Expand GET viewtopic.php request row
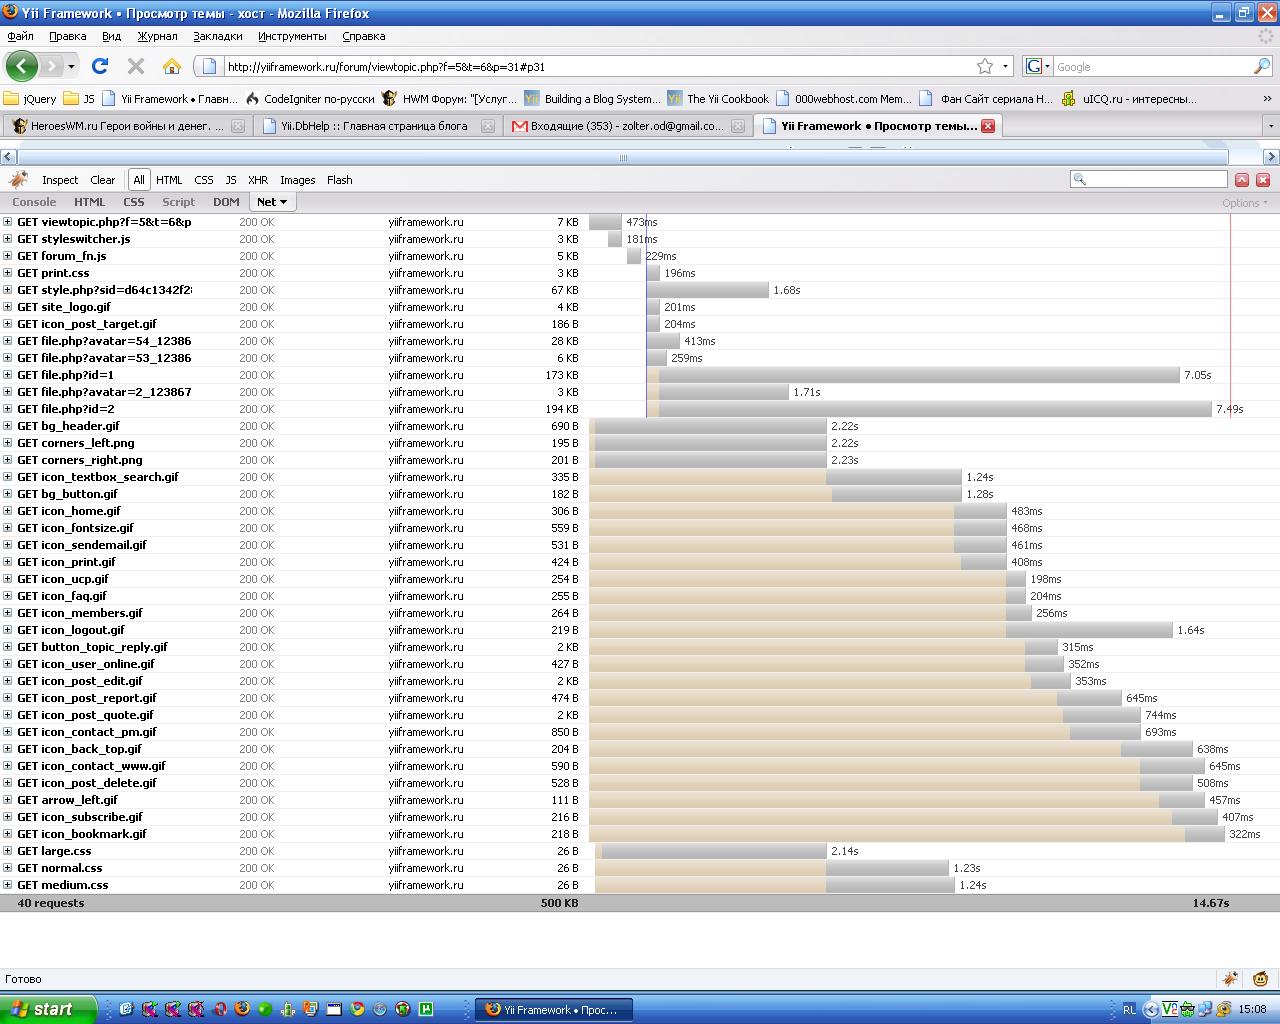This screenshot has height=1024, width=1280. point(8,222)
